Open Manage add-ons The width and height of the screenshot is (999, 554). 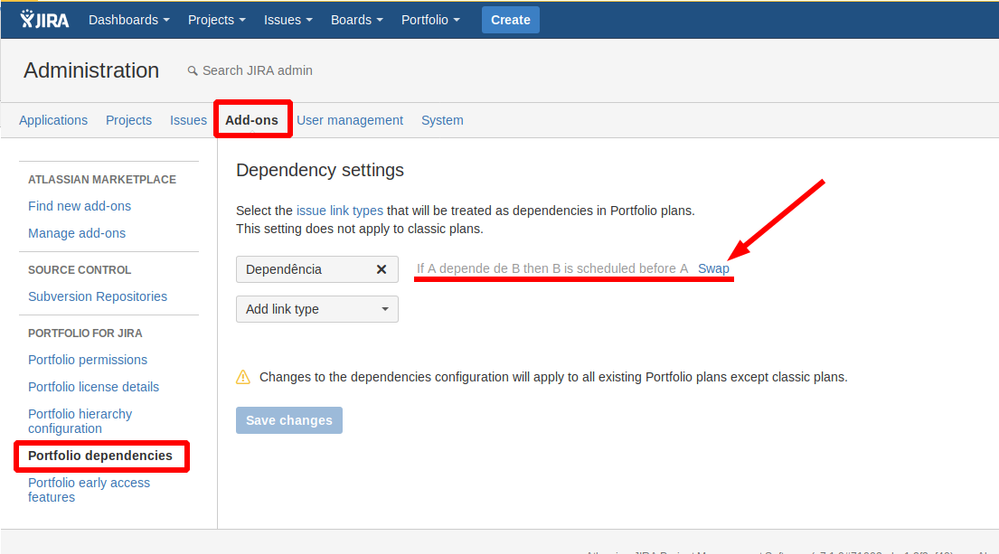pyautogui.click(x=76, y=233)
